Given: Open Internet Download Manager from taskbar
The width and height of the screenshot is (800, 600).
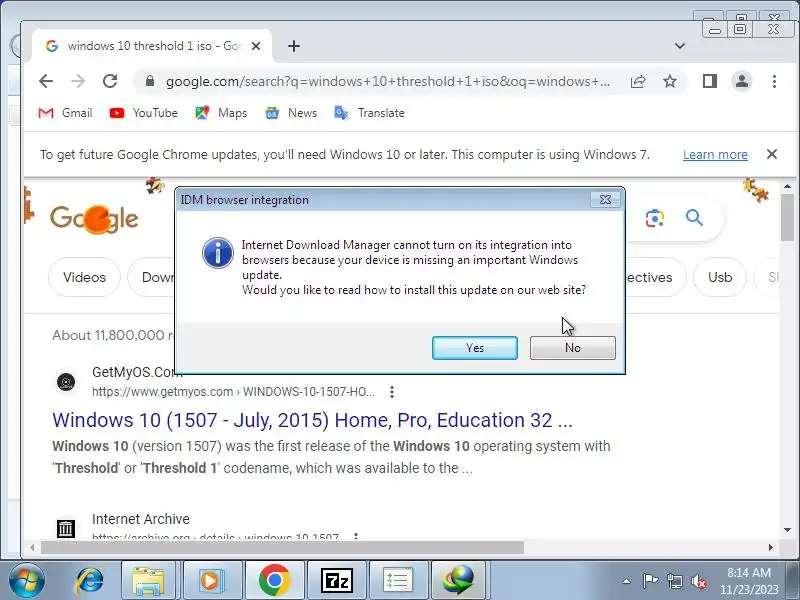Looking at the screenshot, I should coord(459,581).
